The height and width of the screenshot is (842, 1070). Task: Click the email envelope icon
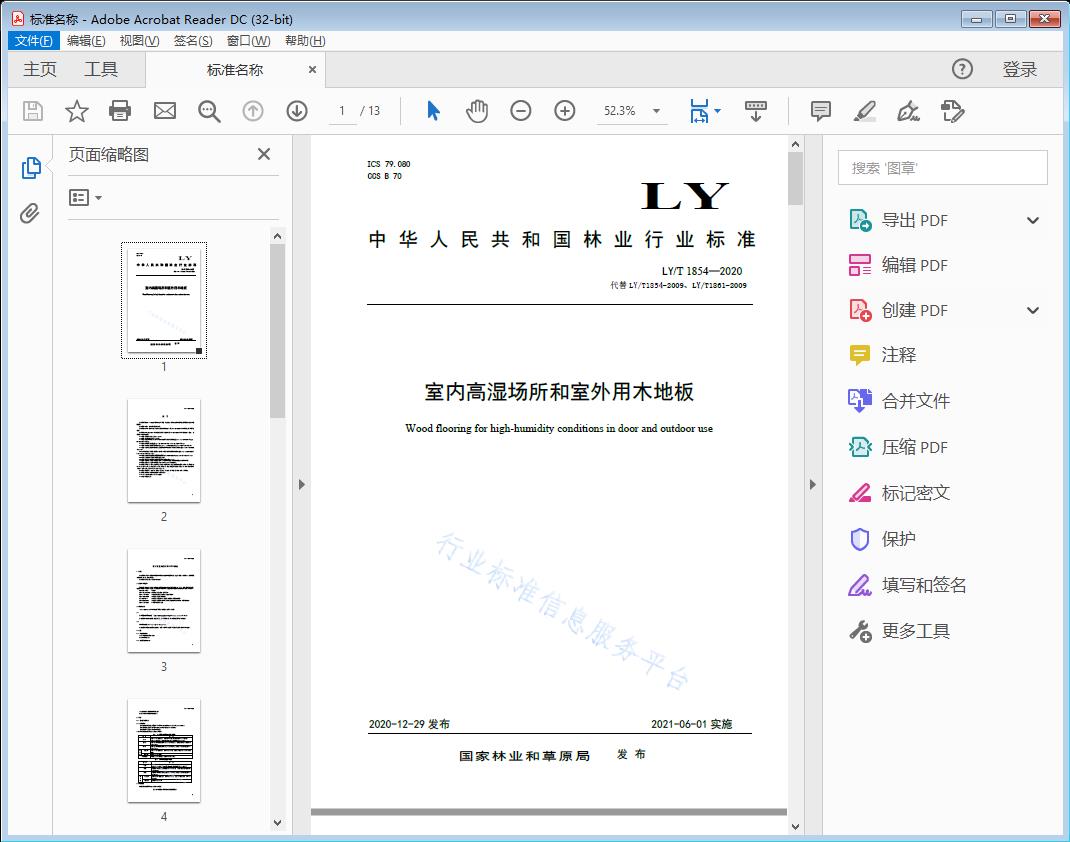[165, 111]
